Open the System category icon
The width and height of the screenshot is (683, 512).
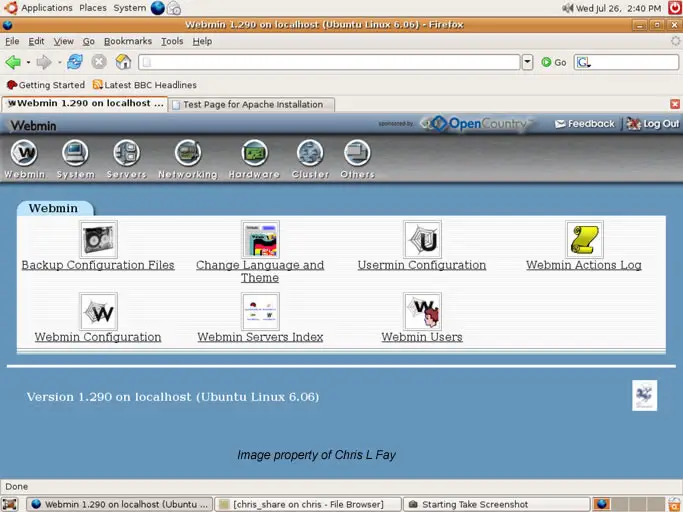tap(75, 153)
